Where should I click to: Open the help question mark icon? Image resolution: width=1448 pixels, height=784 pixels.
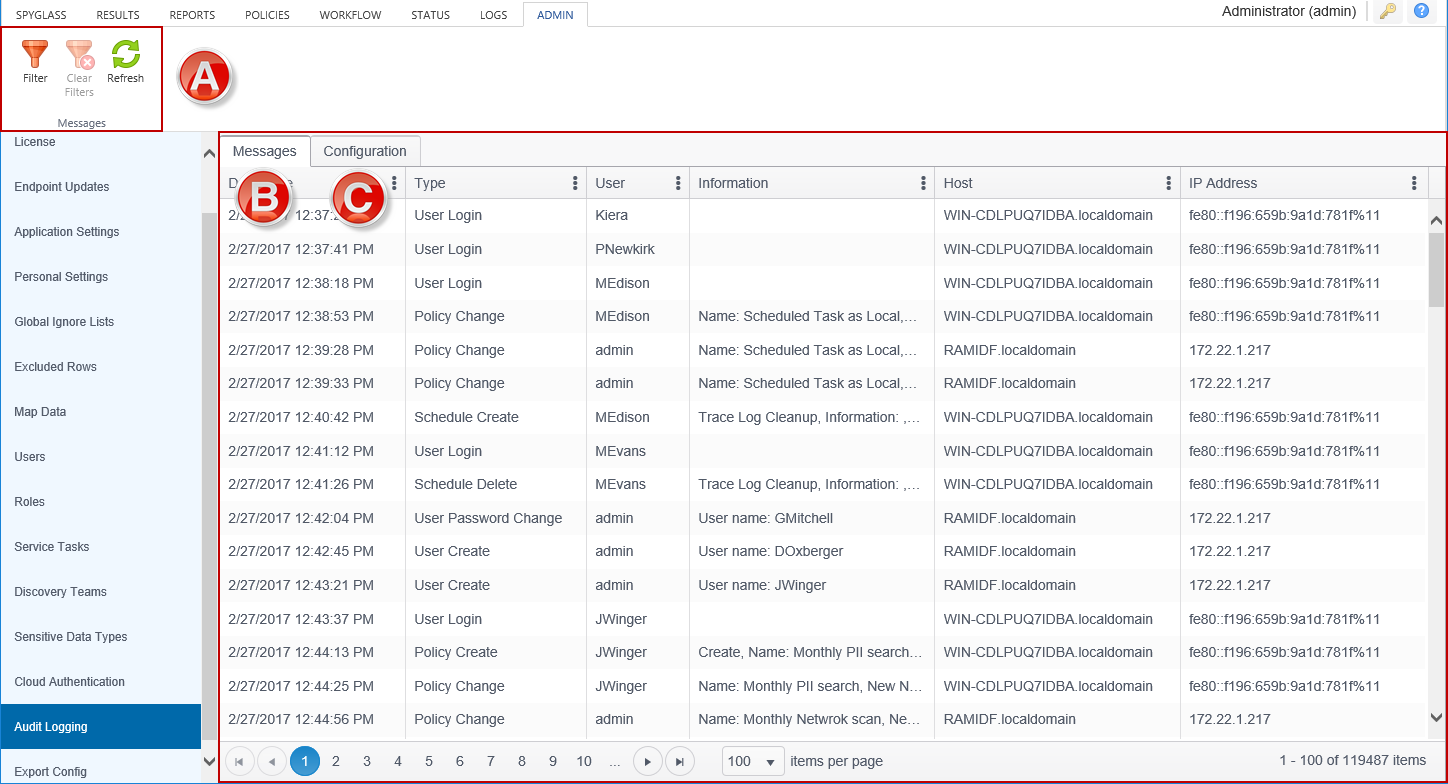tap(1421, 12)
